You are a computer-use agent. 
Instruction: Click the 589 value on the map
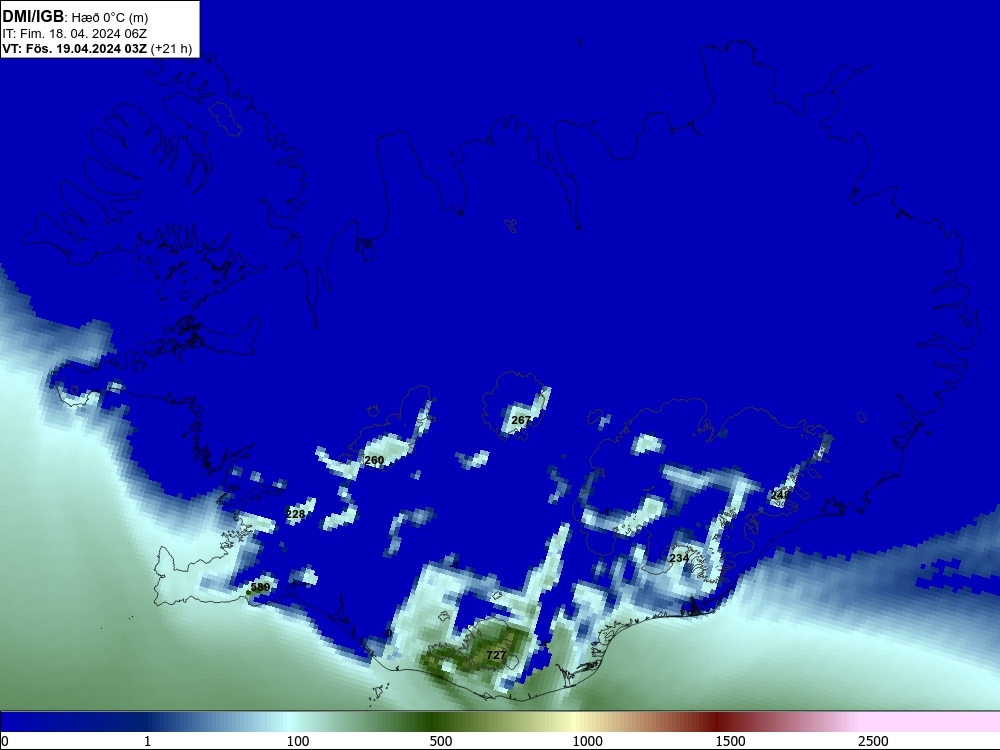point(260,587)
